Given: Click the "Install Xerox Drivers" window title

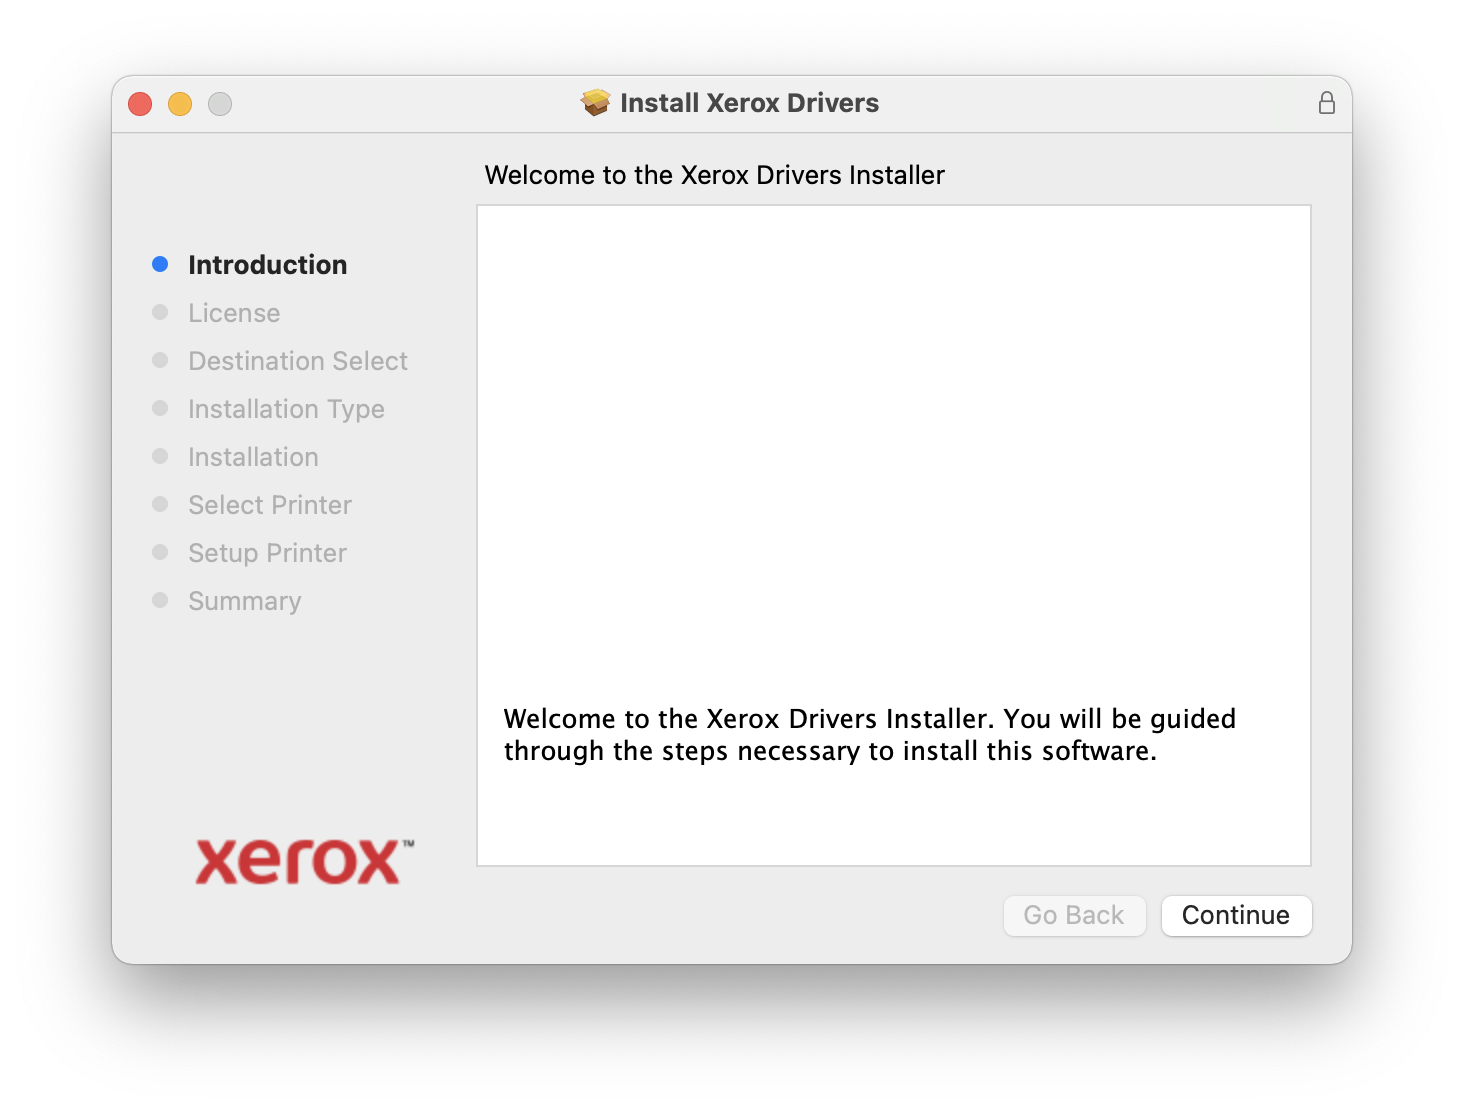Looking at the screenshot, I should pyautogui.click(x=749, y=103).
